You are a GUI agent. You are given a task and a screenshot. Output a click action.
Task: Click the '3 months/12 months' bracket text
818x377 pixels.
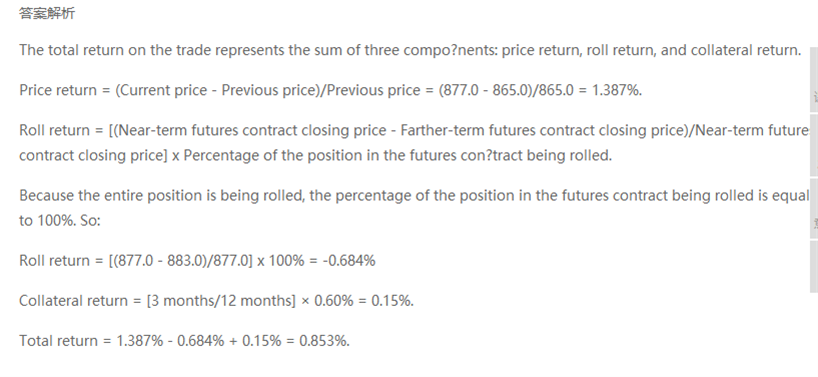click(x=221, y=301)
